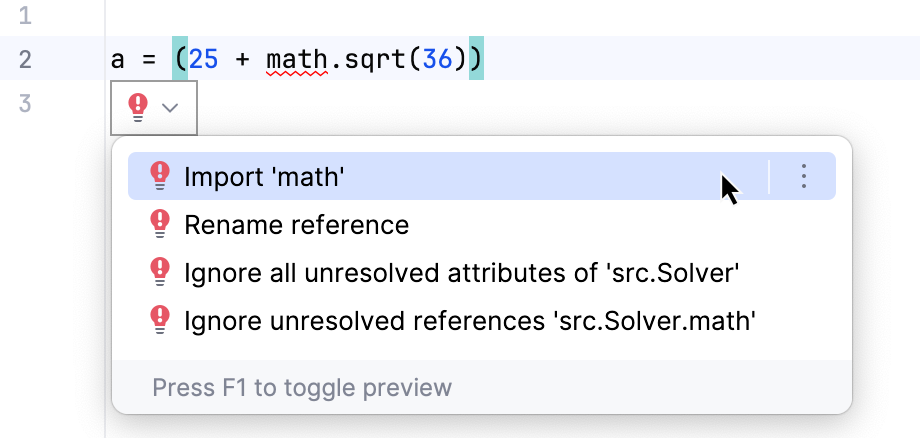This screenshot has width=920, height=438.
Task: Click the variable 'a' on line 2
Action: click(117, 60)
